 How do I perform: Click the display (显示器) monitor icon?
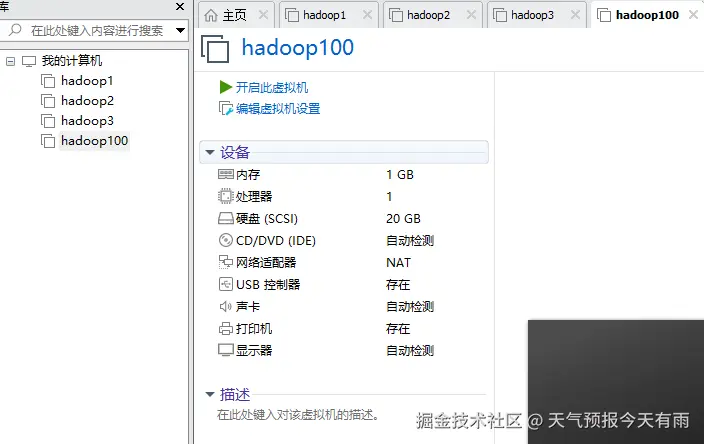coord(225,350)
